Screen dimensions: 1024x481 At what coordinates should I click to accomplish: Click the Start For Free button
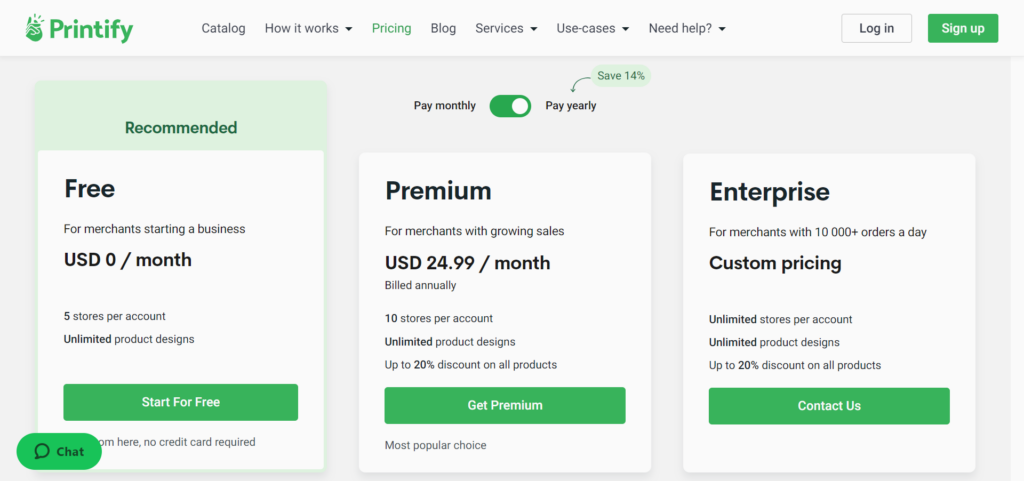(181, 402)
